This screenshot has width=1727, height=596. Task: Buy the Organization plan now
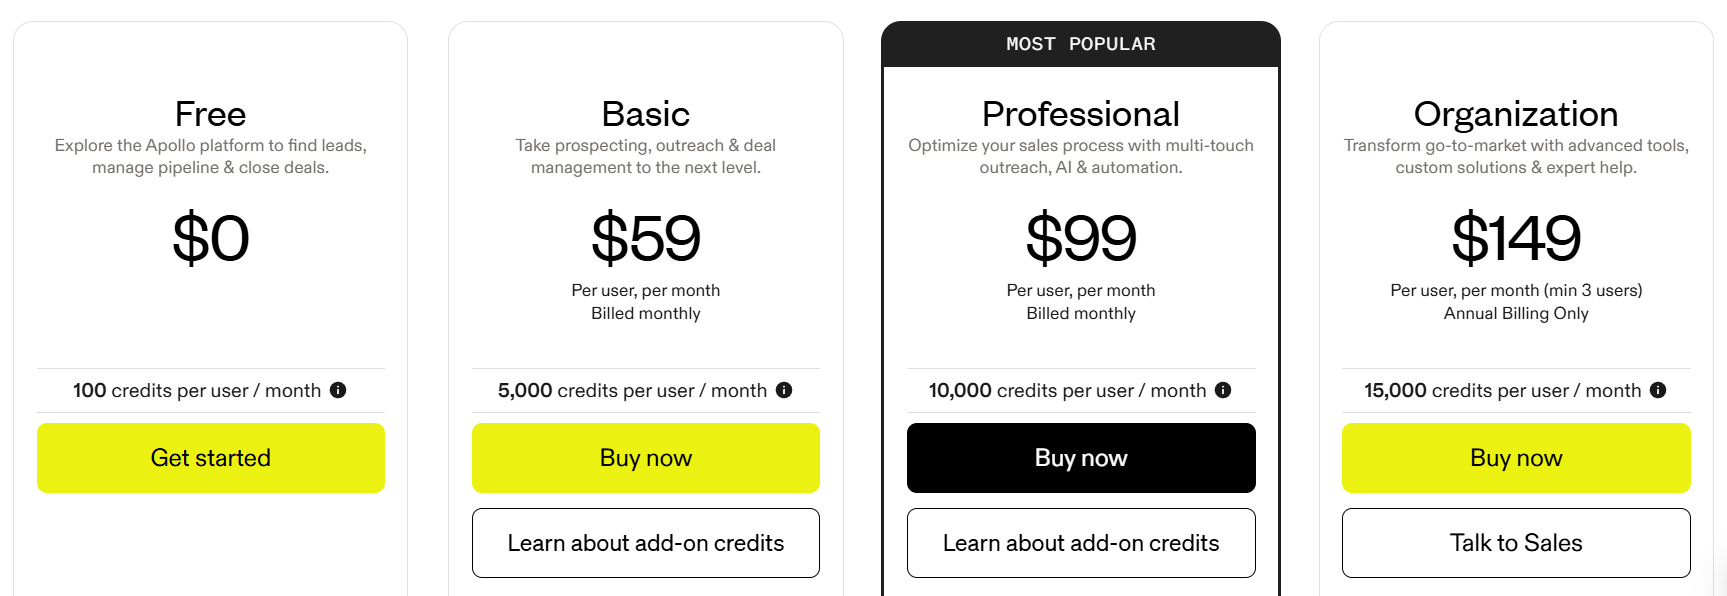tap(1516, 458)
